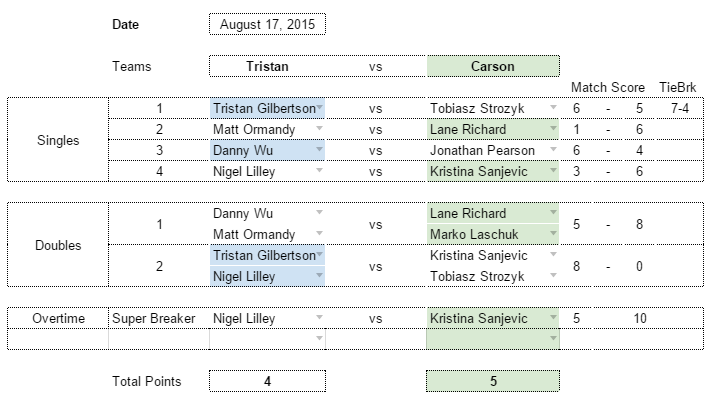Image resolution: width=715 pixels, height=406 pixels.
Task: Expand Nigel Lilley doubles 2 dropdown
Action: [320, 276]
